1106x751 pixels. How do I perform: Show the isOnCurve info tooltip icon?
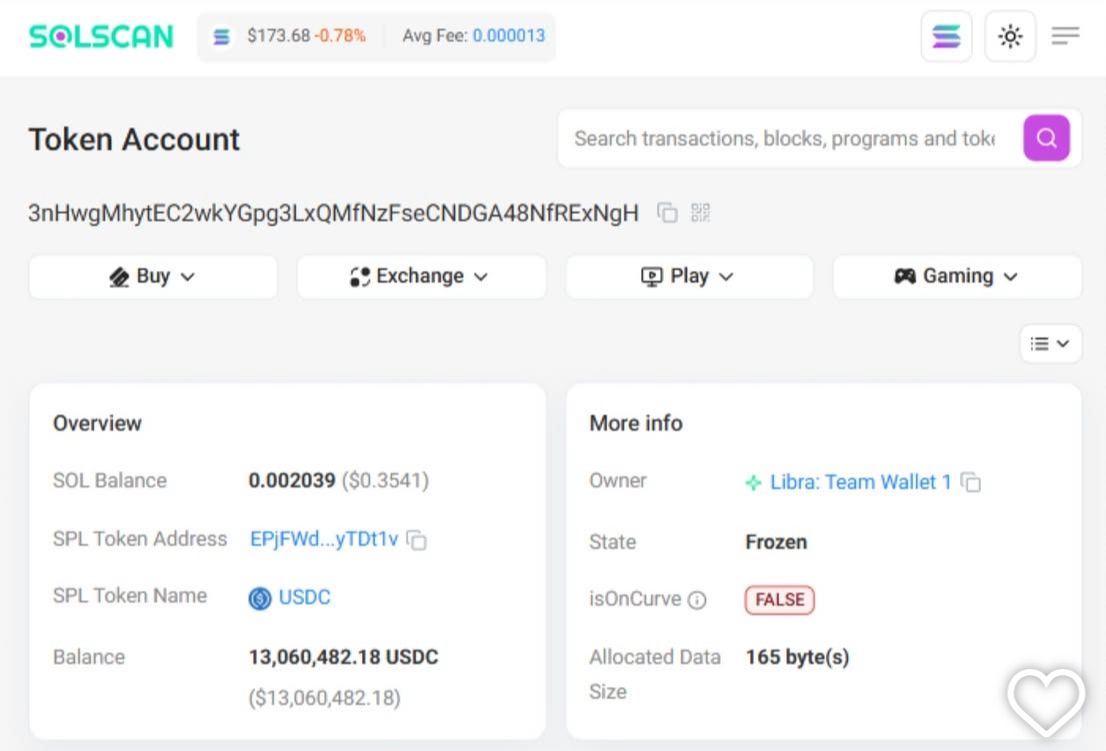point(697,600)
